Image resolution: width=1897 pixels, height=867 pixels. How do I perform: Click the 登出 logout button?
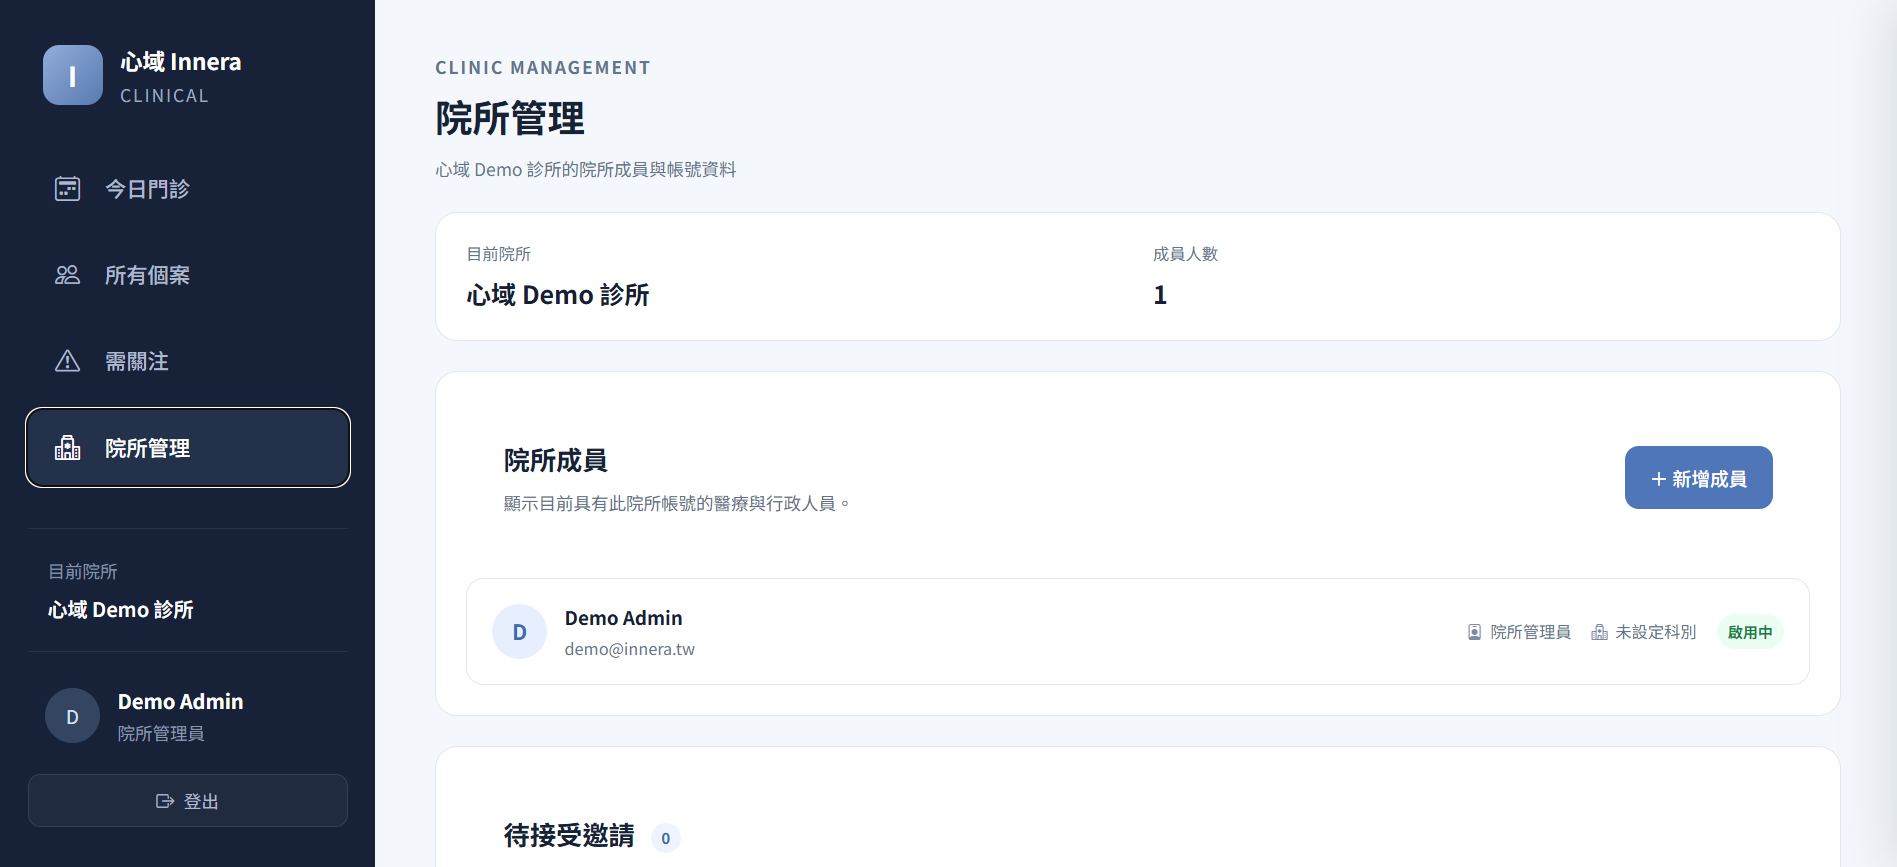188,800
